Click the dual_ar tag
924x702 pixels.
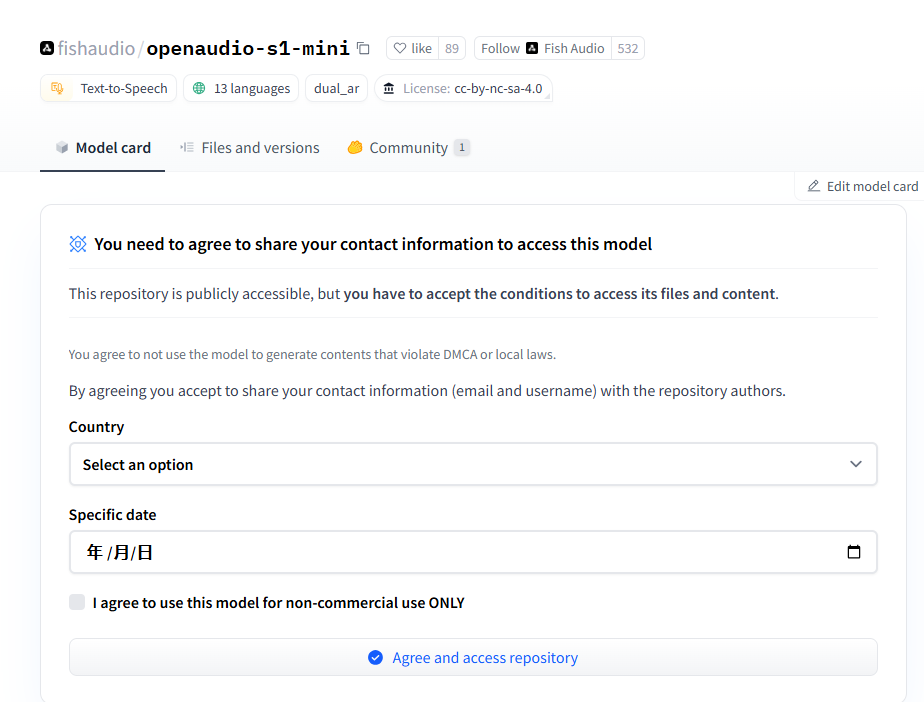336,88
